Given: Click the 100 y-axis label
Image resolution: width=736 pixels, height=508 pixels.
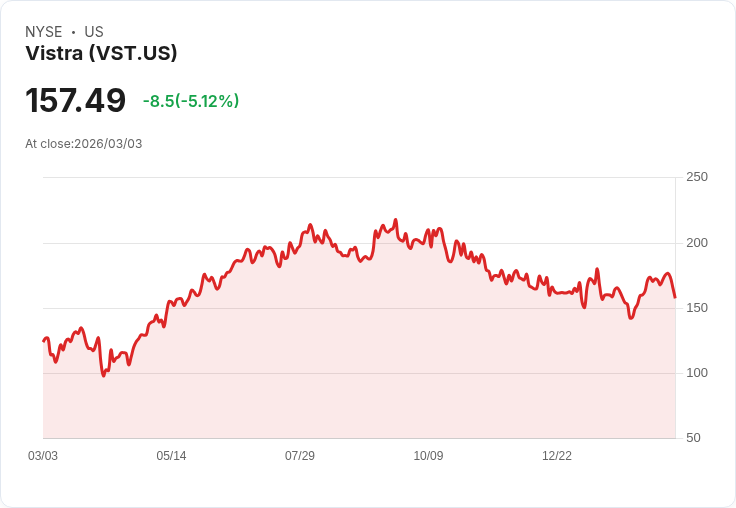Looking at the screenshot, I should 696,373.
